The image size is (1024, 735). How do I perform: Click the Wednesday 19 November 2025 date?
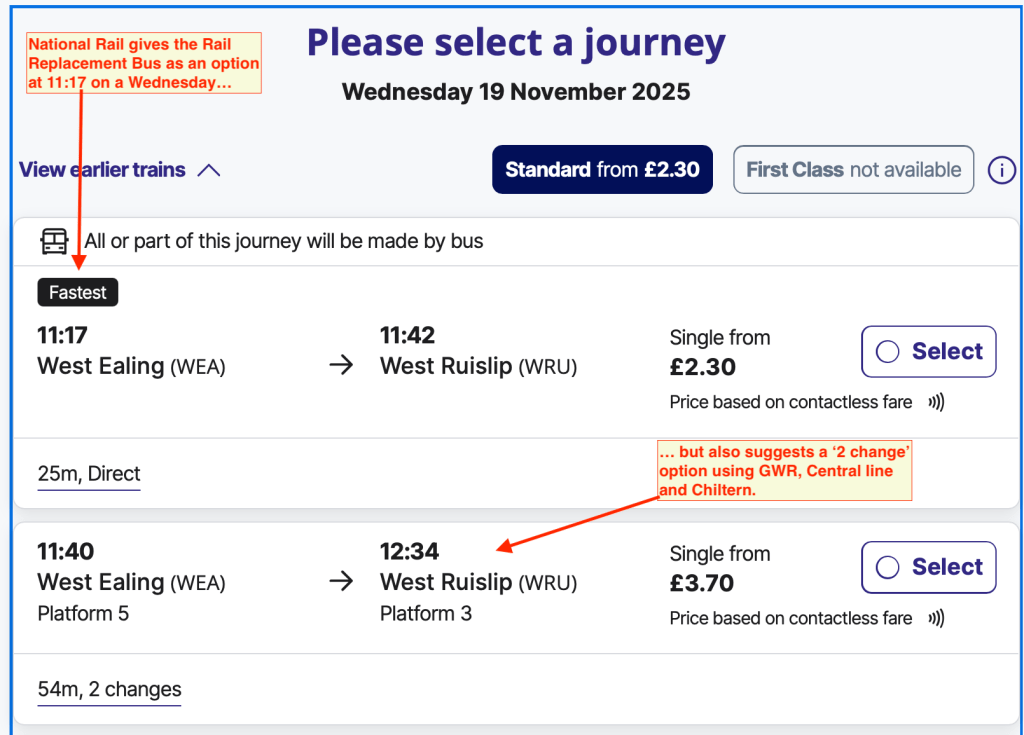516,92
